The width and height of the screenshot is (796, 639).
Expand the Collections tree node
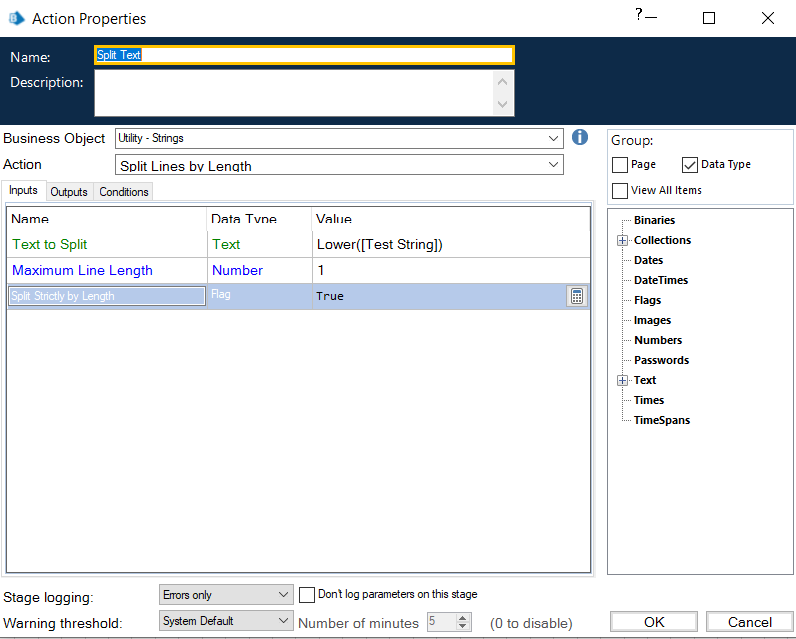(x=622, y=240)
